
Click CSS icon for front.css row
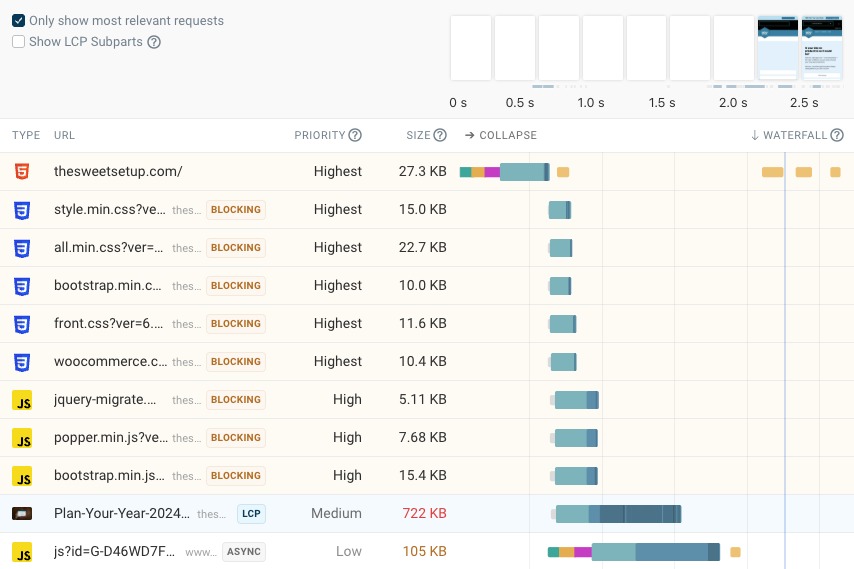22,324
